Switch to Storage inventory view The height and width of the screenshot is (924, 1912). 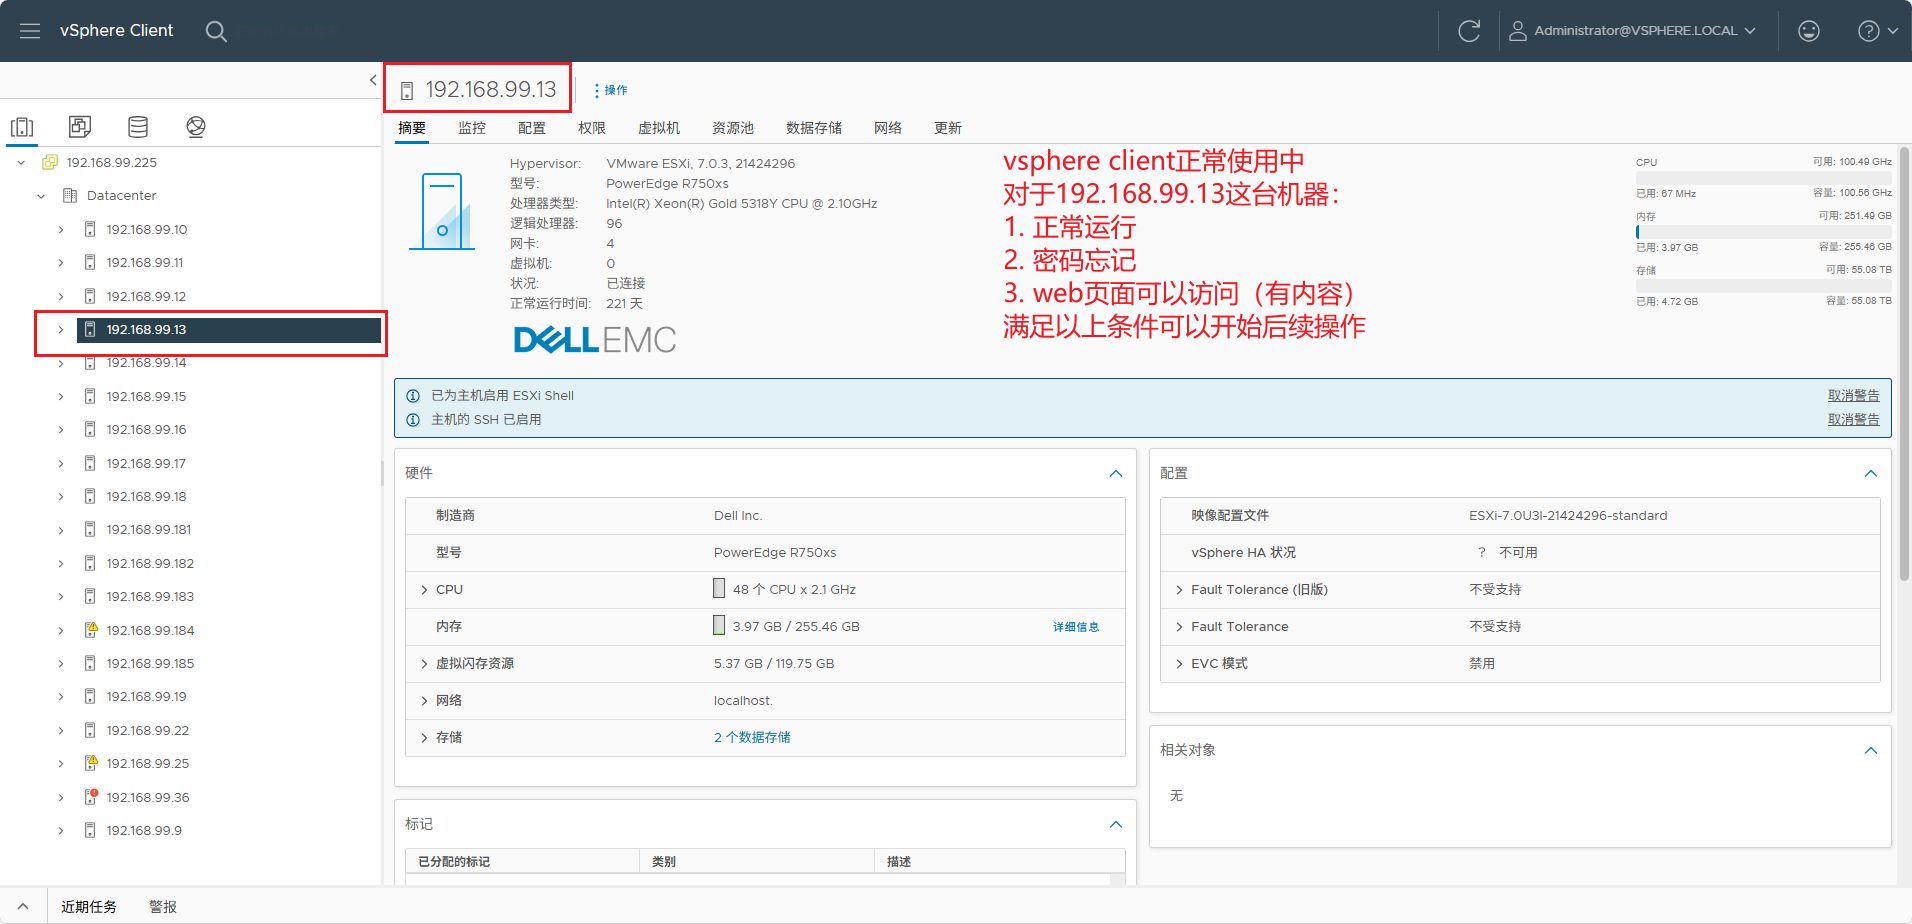[138, 127]
